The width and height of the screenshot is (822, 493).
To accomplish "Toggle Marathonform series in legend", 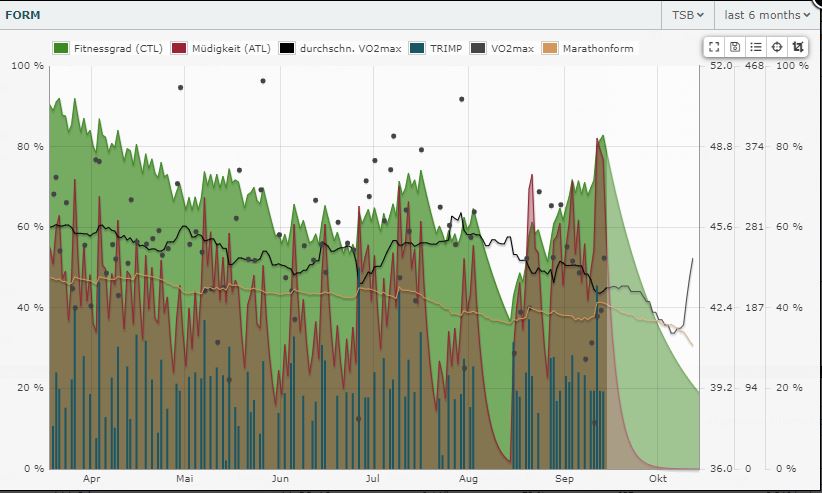I will (x=597, y=48).
